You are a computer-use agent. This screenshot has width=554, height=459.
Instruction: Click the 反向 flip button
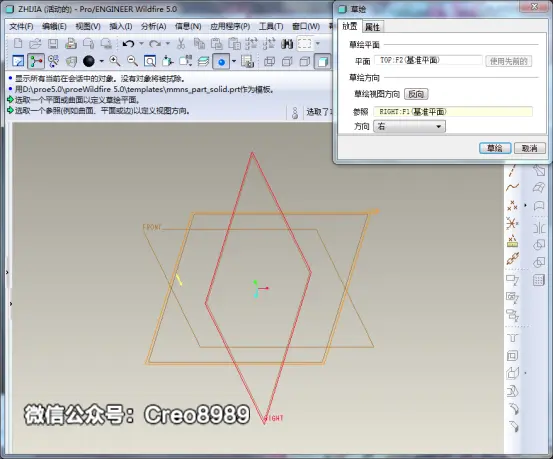pos(416,94)
